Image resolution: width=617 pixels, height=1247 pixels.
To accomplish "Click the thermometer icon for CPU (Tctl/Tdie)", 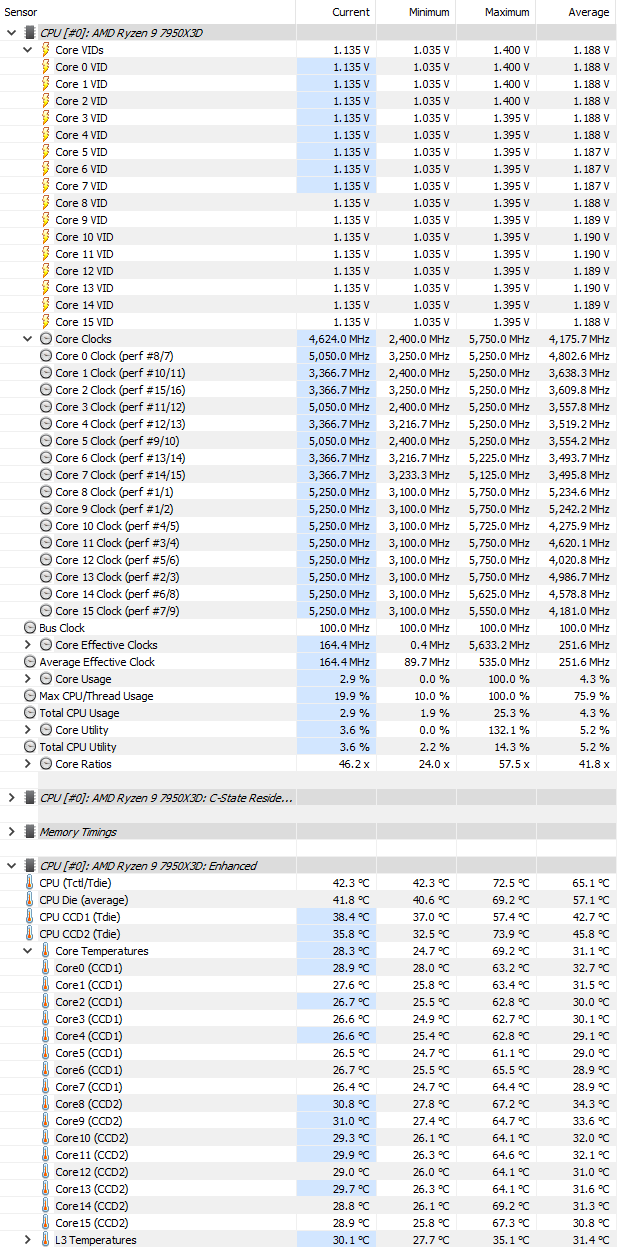I will tap(30, 883).
